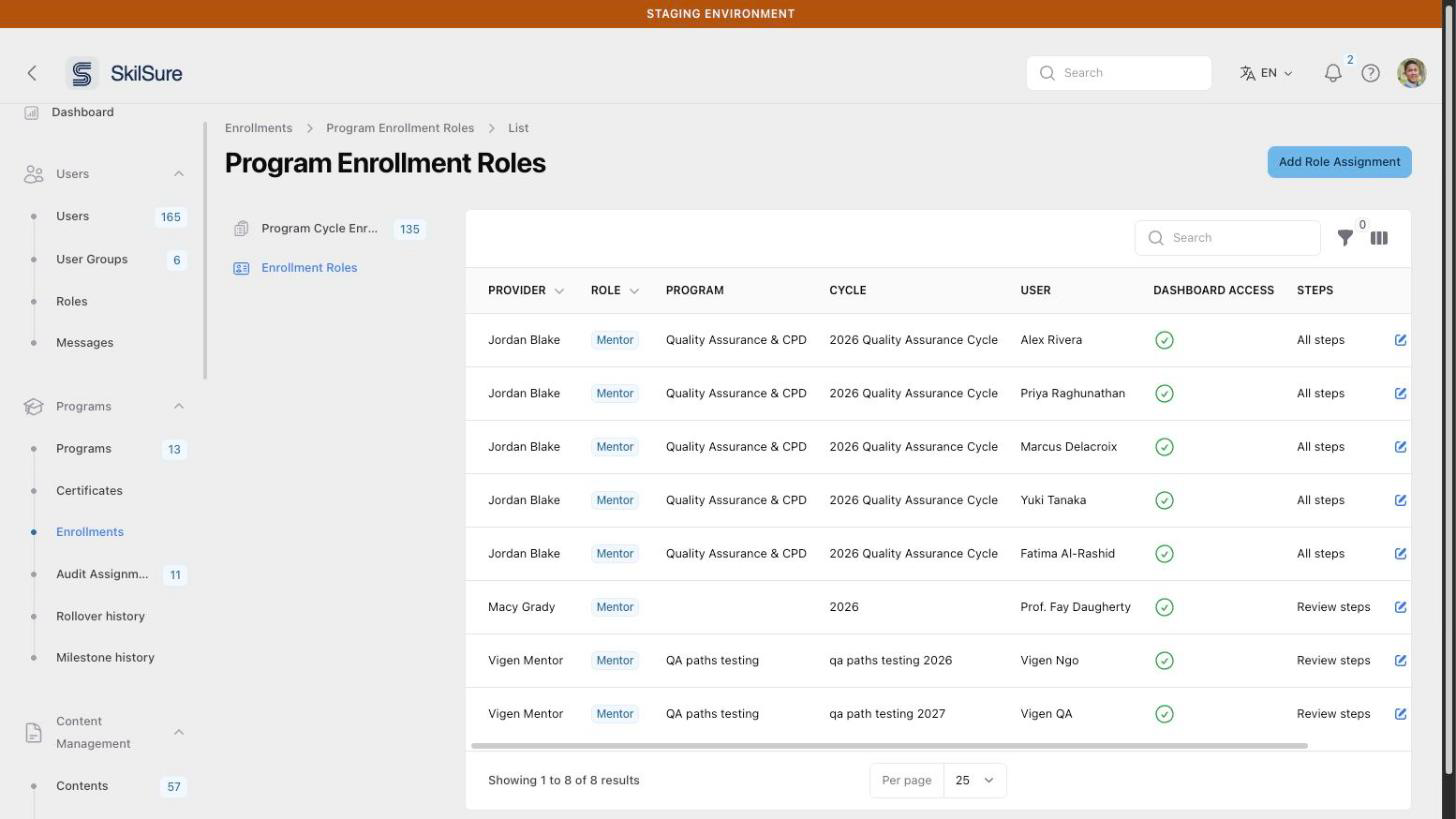Collapse the Programs sidebar section

(179, 406)
